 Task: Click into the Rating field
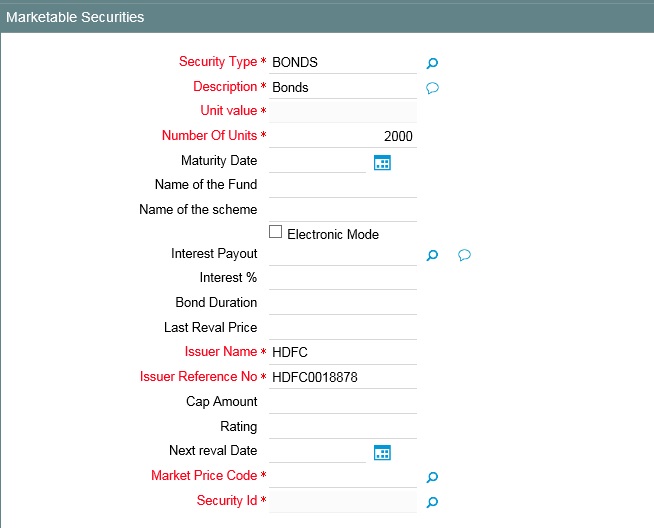pyautogui.click(x=342, y=427)
